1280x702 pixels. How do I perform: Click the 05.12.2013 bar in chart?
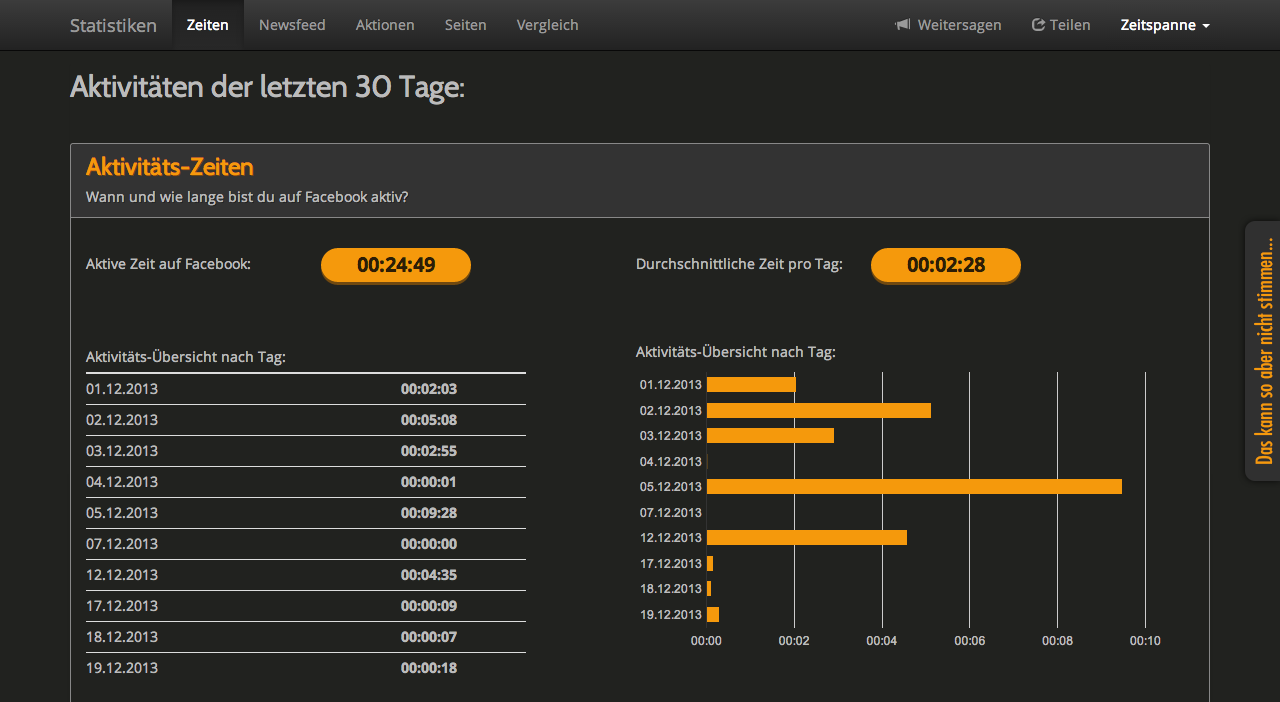[x=913, y=487]
